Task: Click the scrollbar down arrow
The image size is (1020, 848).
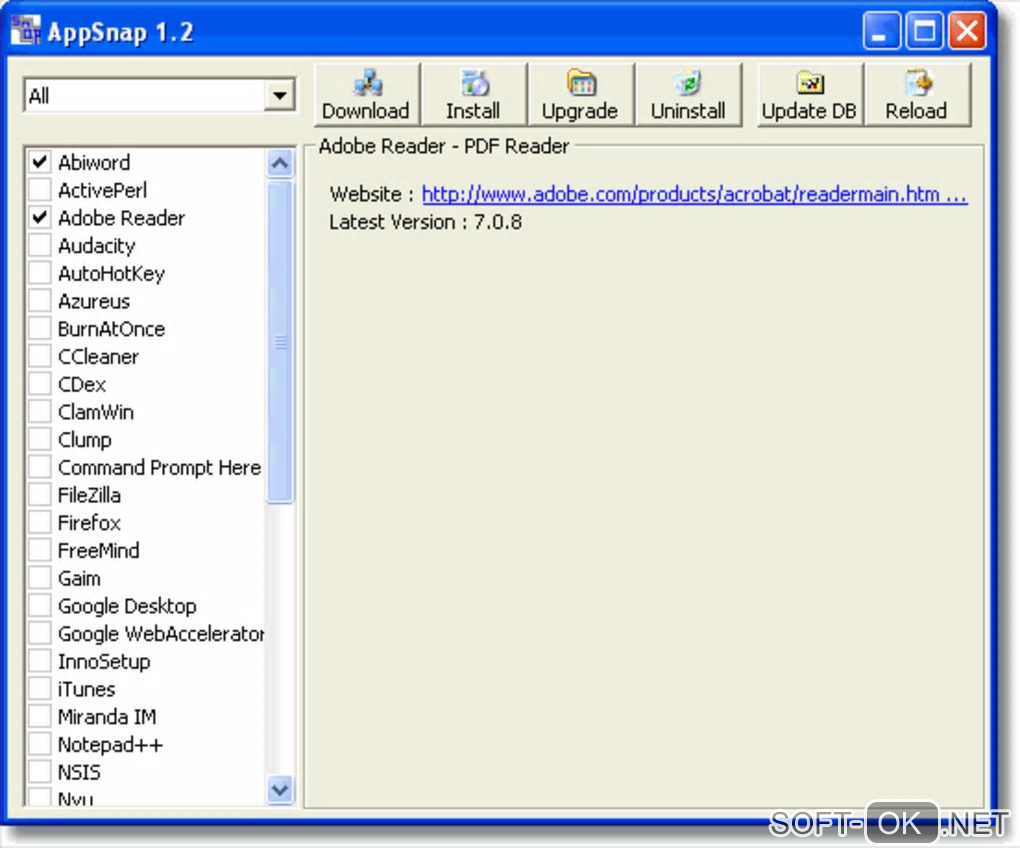Action: tap(280, 789)
